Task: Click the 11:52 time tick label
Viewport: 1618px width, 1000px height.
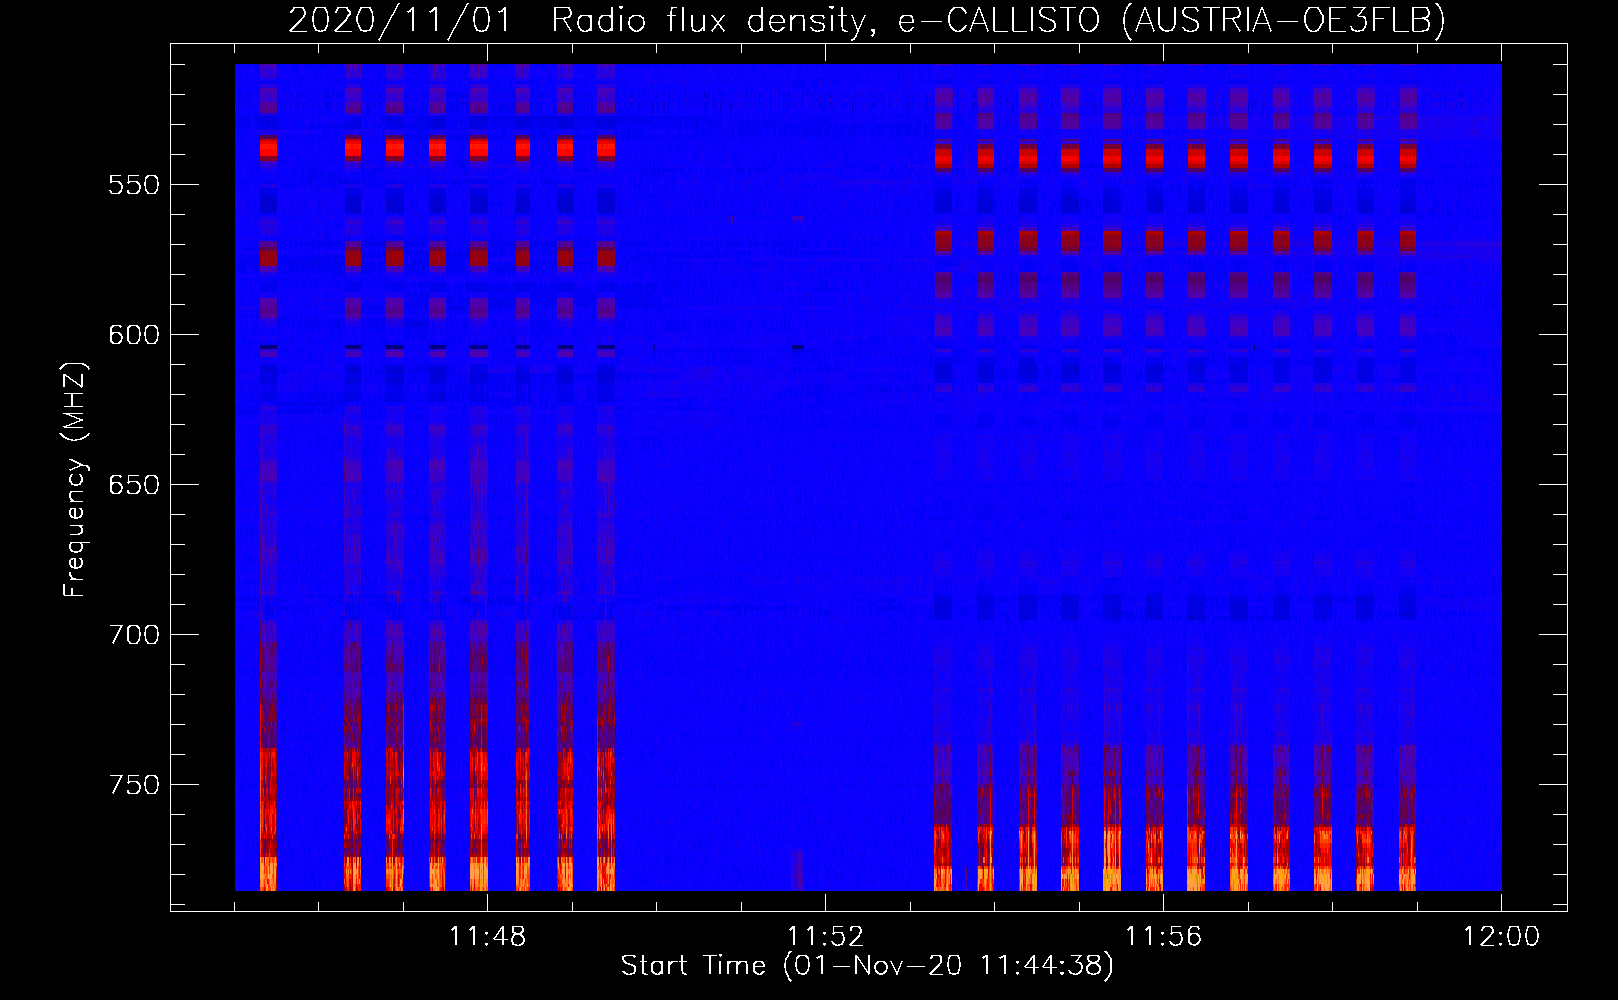Action: click(x=825, y=937)
